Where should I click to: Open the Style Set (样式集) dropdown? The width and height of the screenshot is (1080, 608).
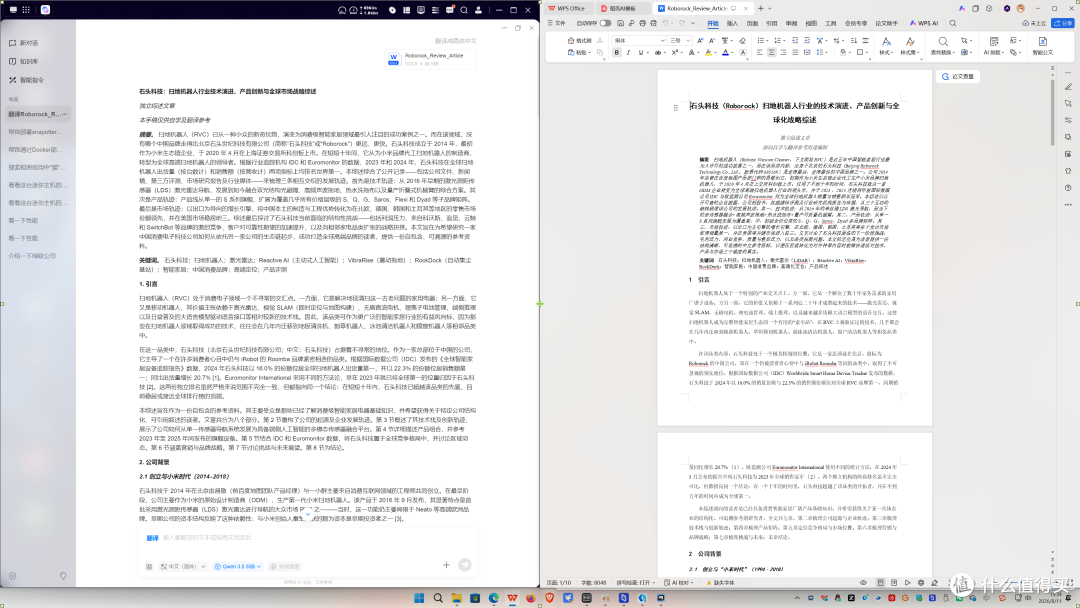tap(910, 45)
